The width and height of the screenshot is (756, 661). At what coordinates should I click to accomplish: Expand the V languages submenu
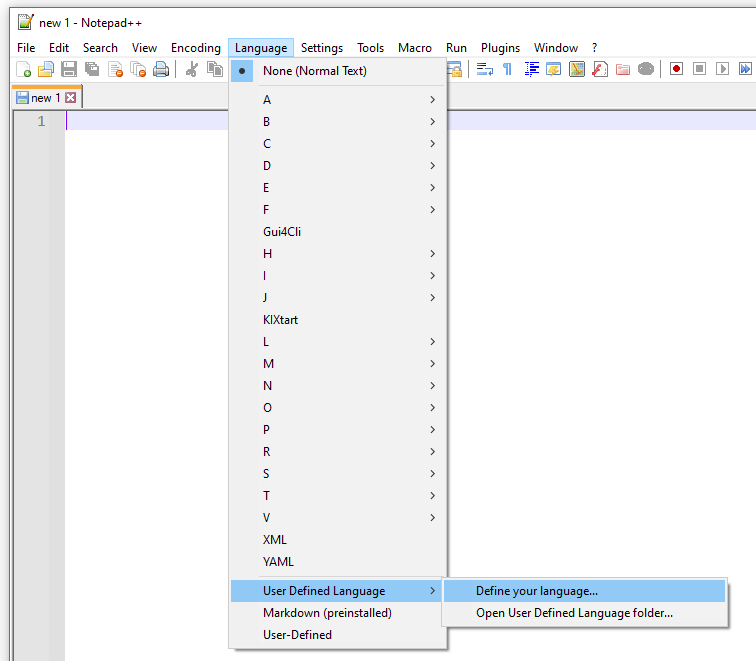point(338,518)
